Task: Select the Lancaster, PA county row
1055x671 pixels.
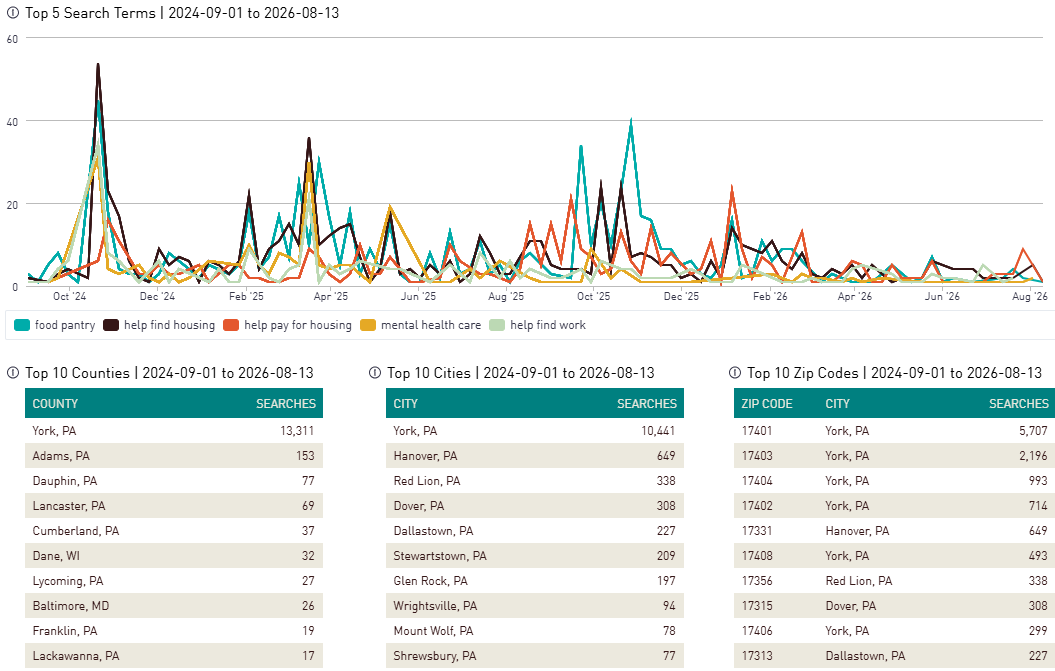Action: tap(174, 505)
